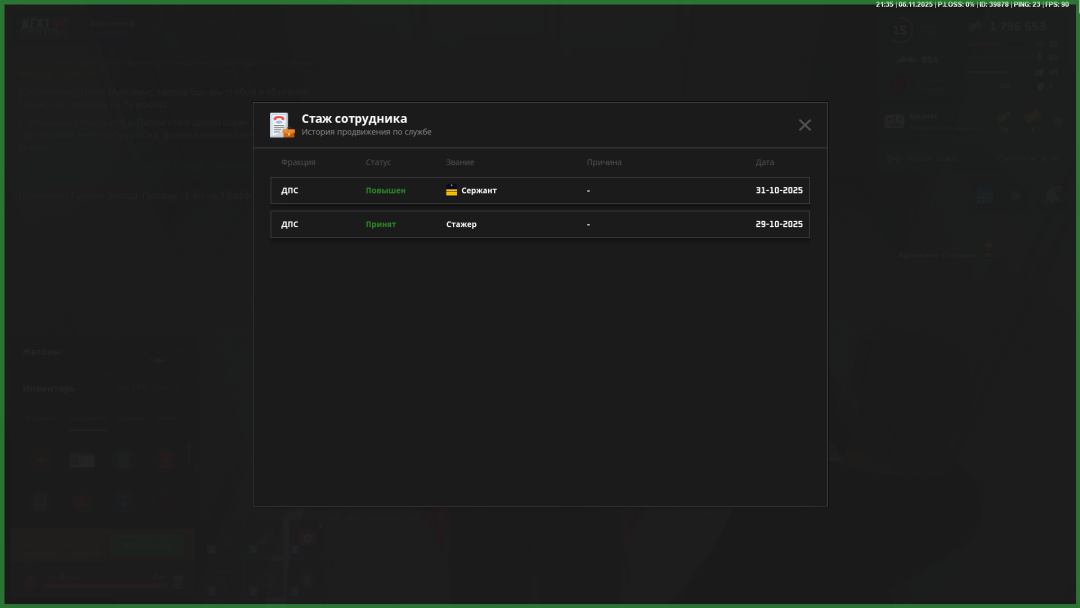Click the Фракция column header
1080x608 pixels.
click(298, 163)
